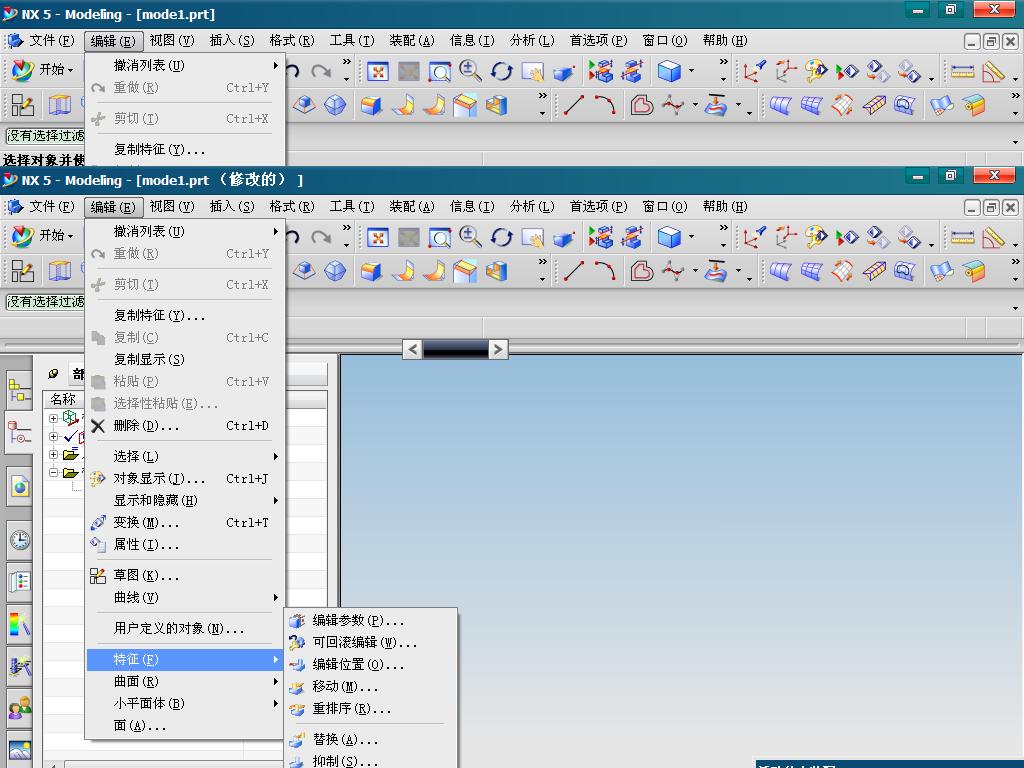Image resolution: width=1024 pixels, height=768 pixels.
Task: Select 属性(I)... in Edit menu
Action: [x=185, y=545]
